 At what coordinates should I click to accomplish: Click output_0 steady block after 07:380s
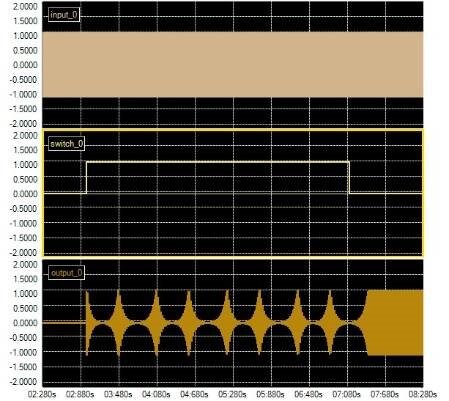click(395, 323)
